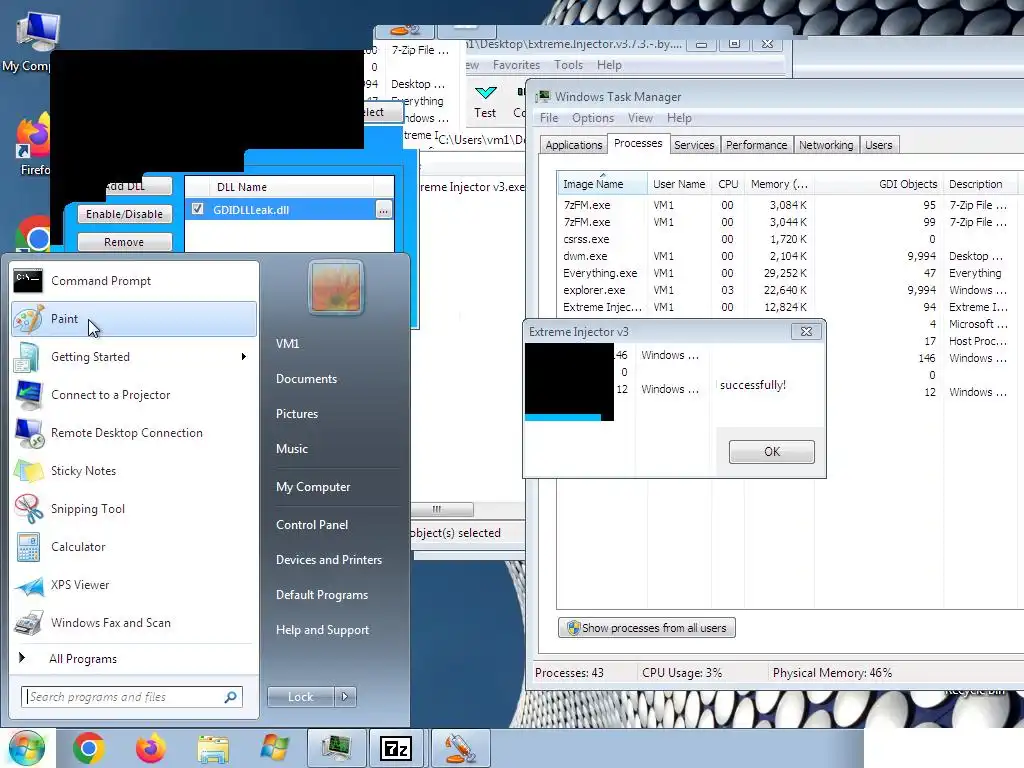Open Control Panel from the Start menu

(x=312, y=525)
